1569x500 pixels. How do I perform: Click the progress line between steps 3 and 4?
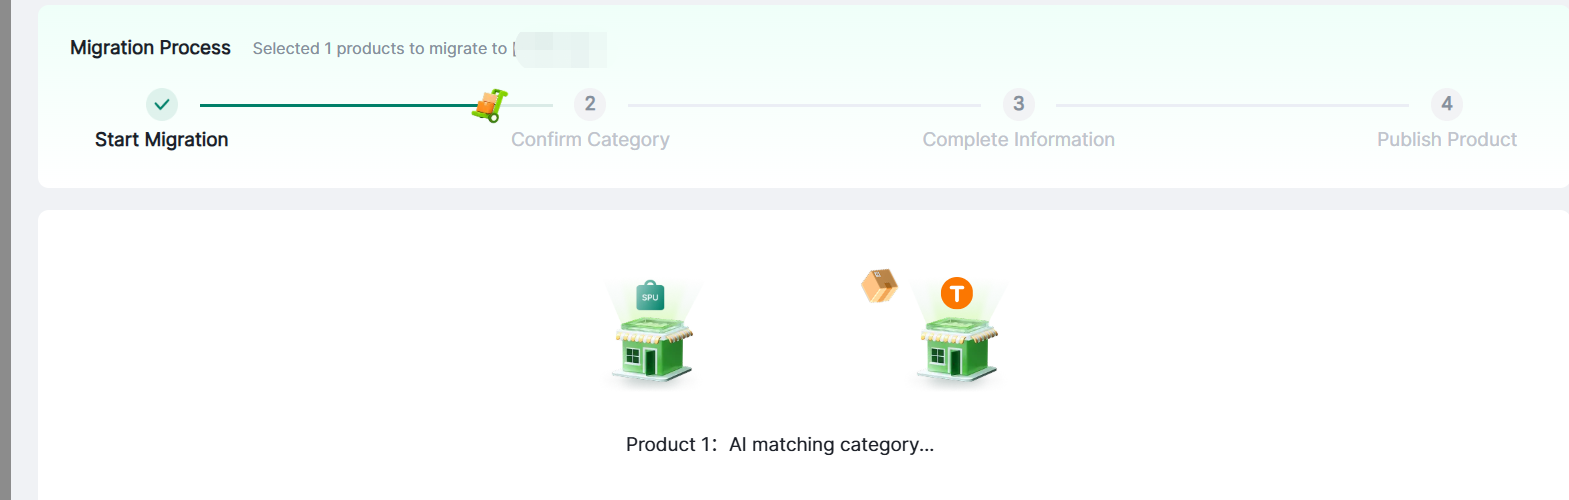point(1232,105)
